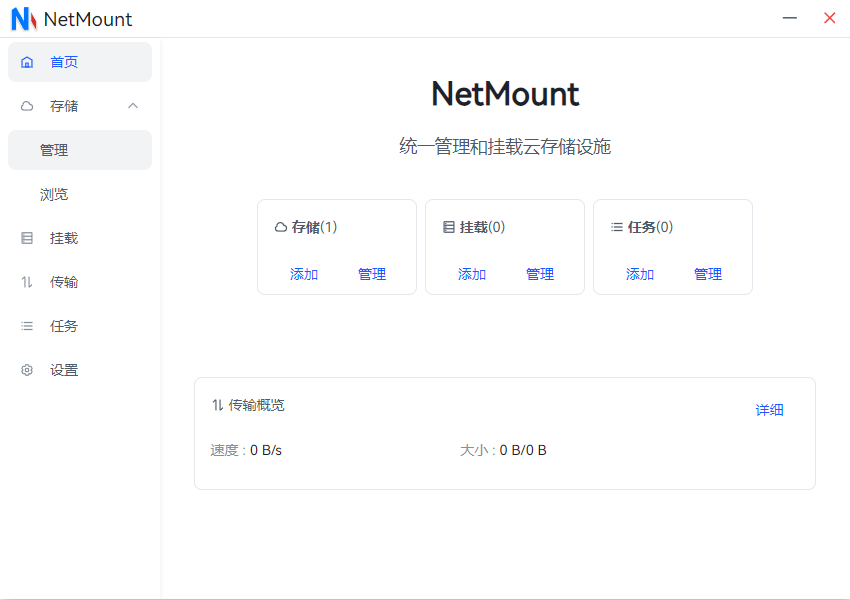This screenshot has height=600, width=850.
Task: Click 管理 in the 存储 card
Action: [372, 274]
